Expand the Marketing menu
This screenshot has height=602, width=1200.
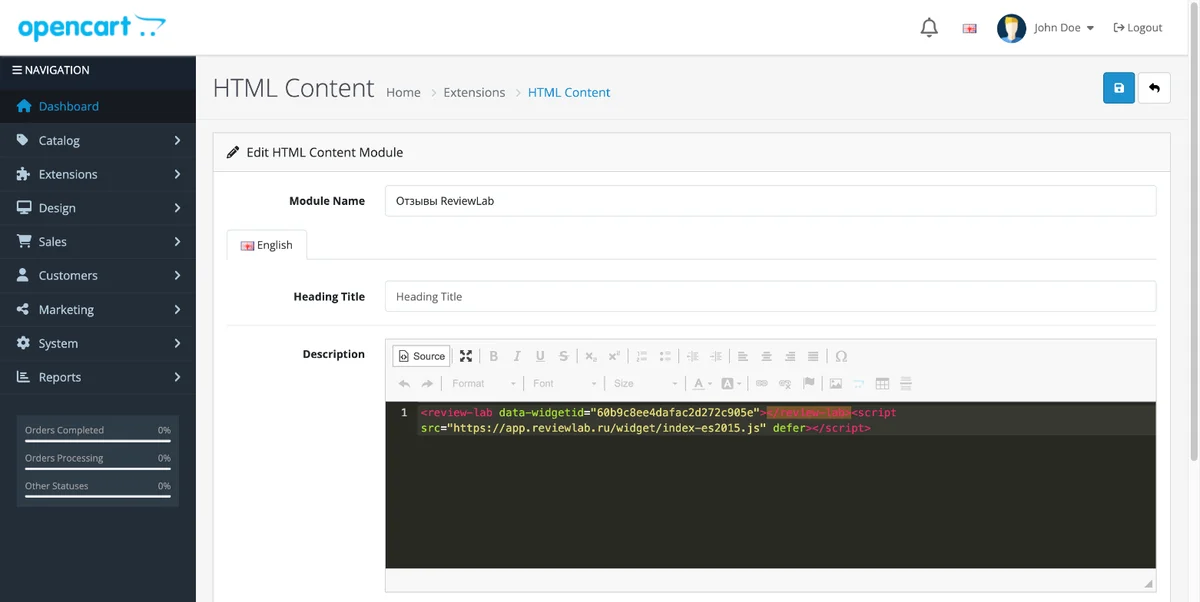[98, 309]
